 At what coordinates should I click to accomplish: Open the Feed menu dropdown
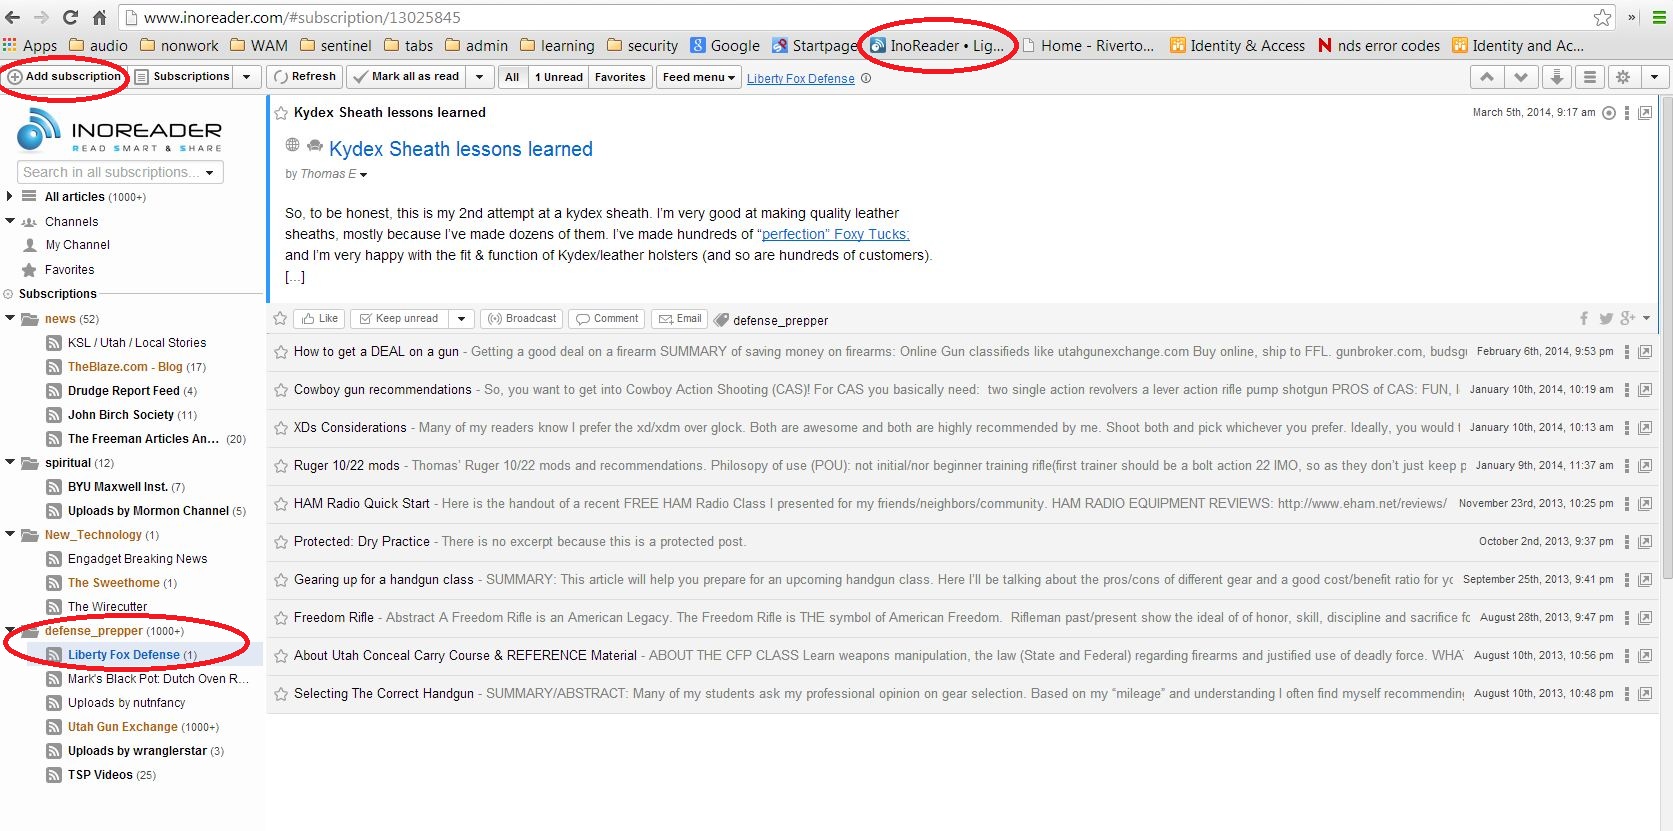698,77
